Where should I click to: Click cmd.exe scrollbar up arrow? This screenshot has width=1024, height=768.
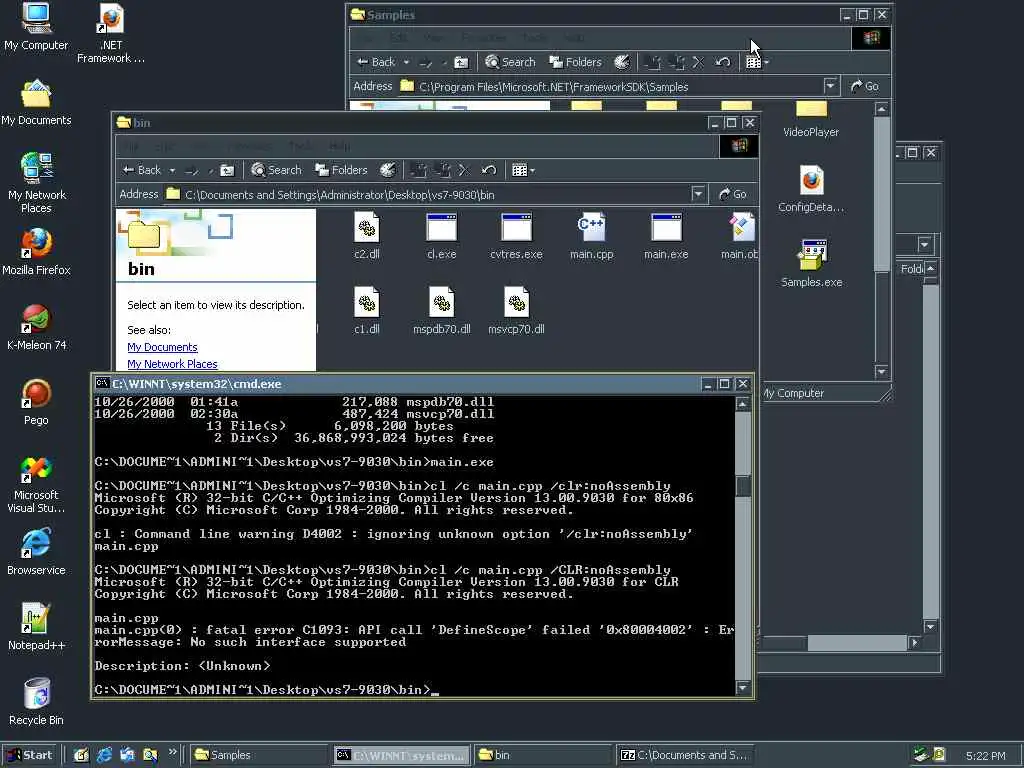[x=743, y=404]
